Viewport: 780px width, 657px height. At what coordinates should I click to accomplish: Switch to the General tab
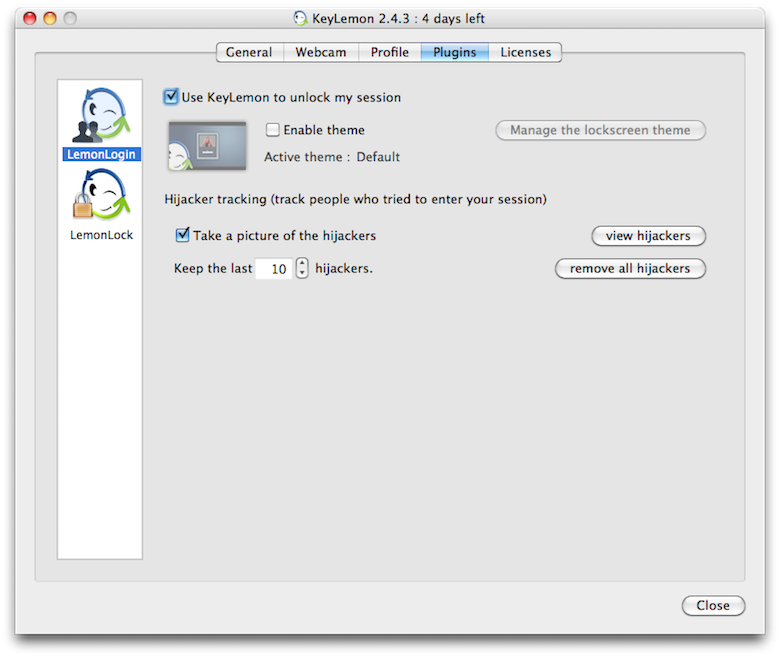249,52
